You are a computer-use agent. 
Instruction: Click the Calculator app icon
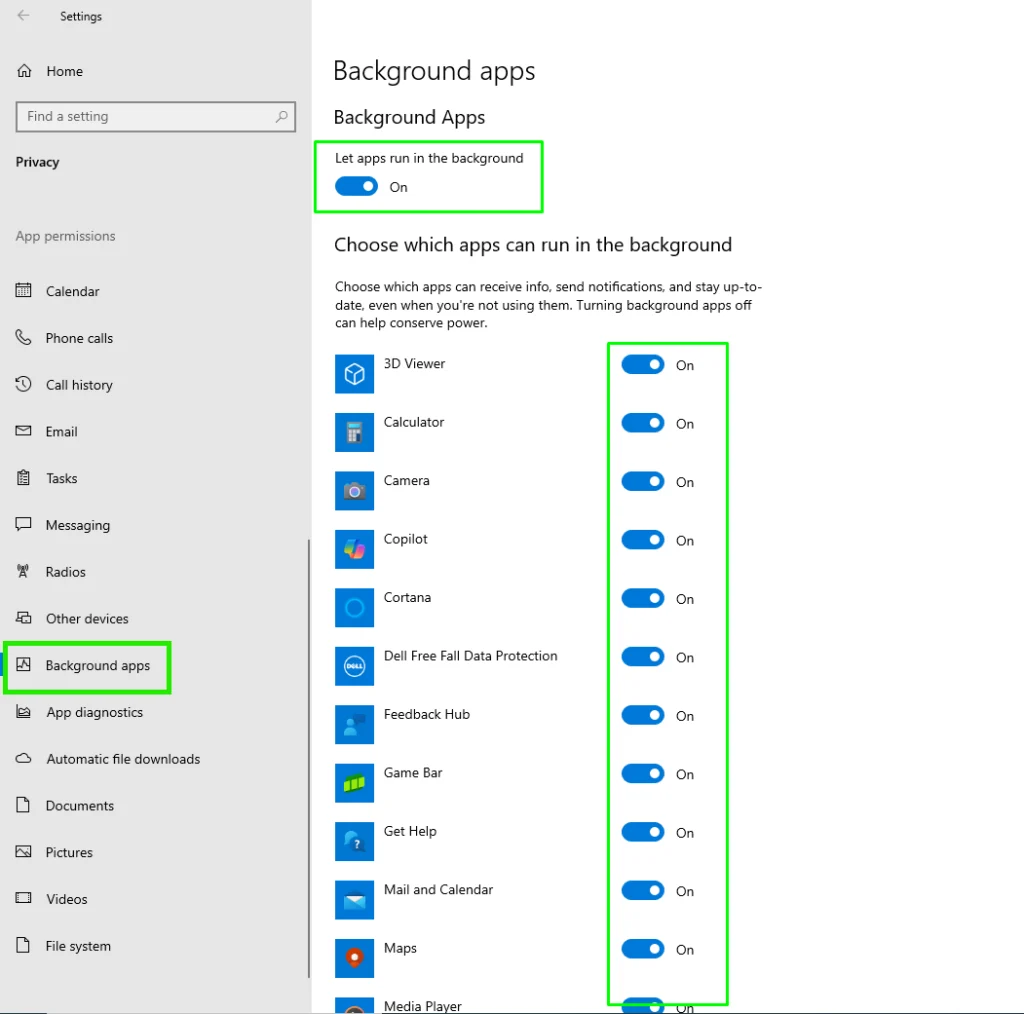(x=355, y=432)
